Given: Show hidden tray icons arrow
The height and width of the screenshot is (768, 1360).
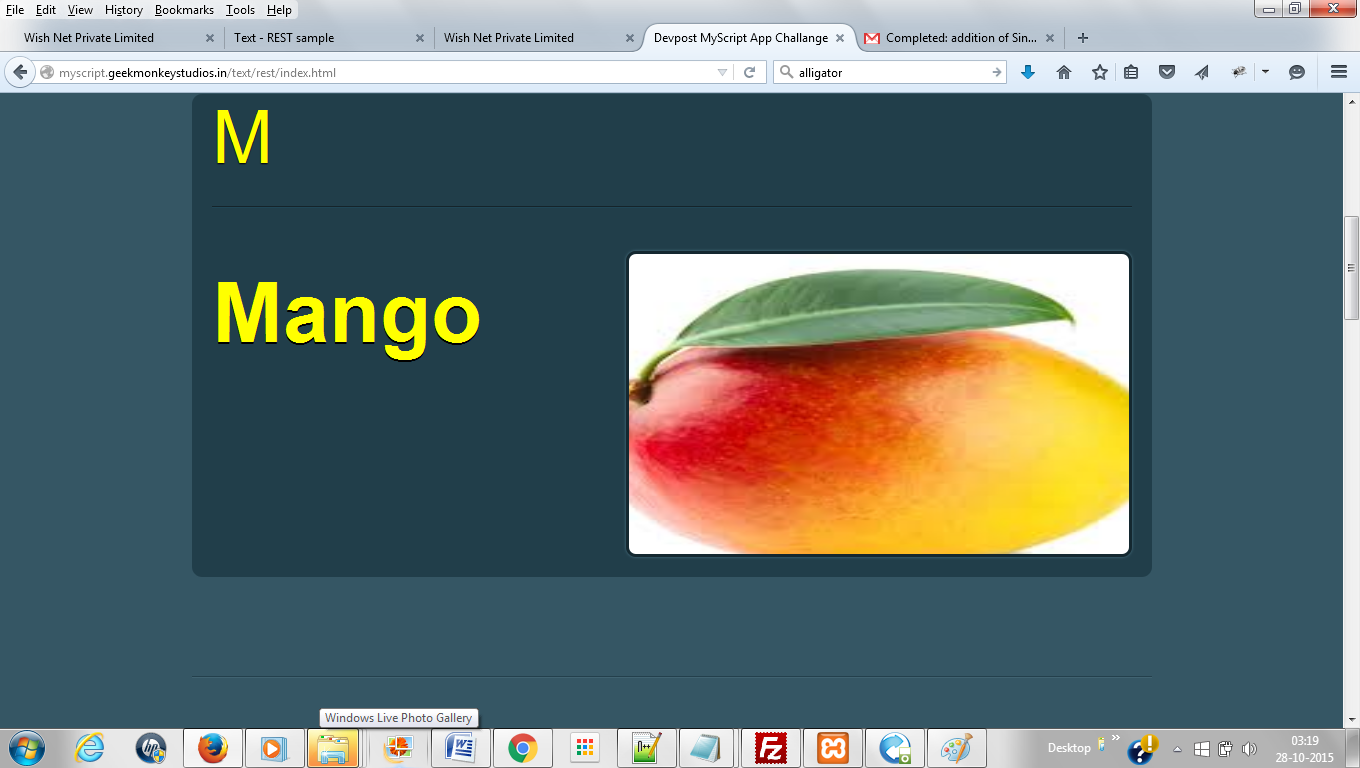Looking at the screenshot, I should (x=1177, y=748).
